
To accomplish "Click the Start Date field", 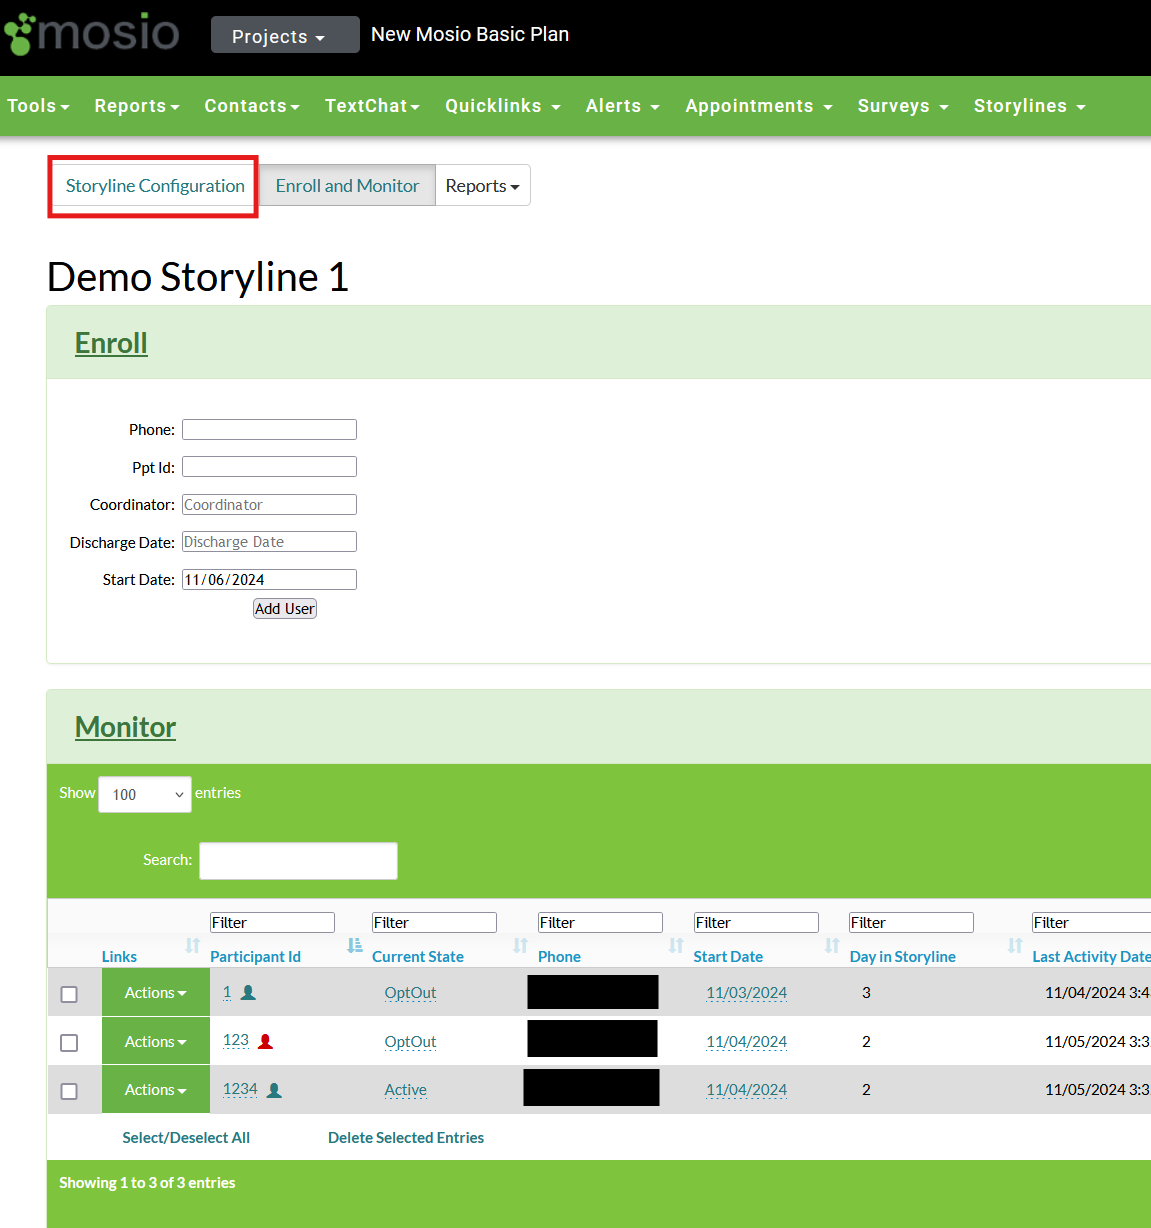I will pyautogui.click(x=269, y=580).
